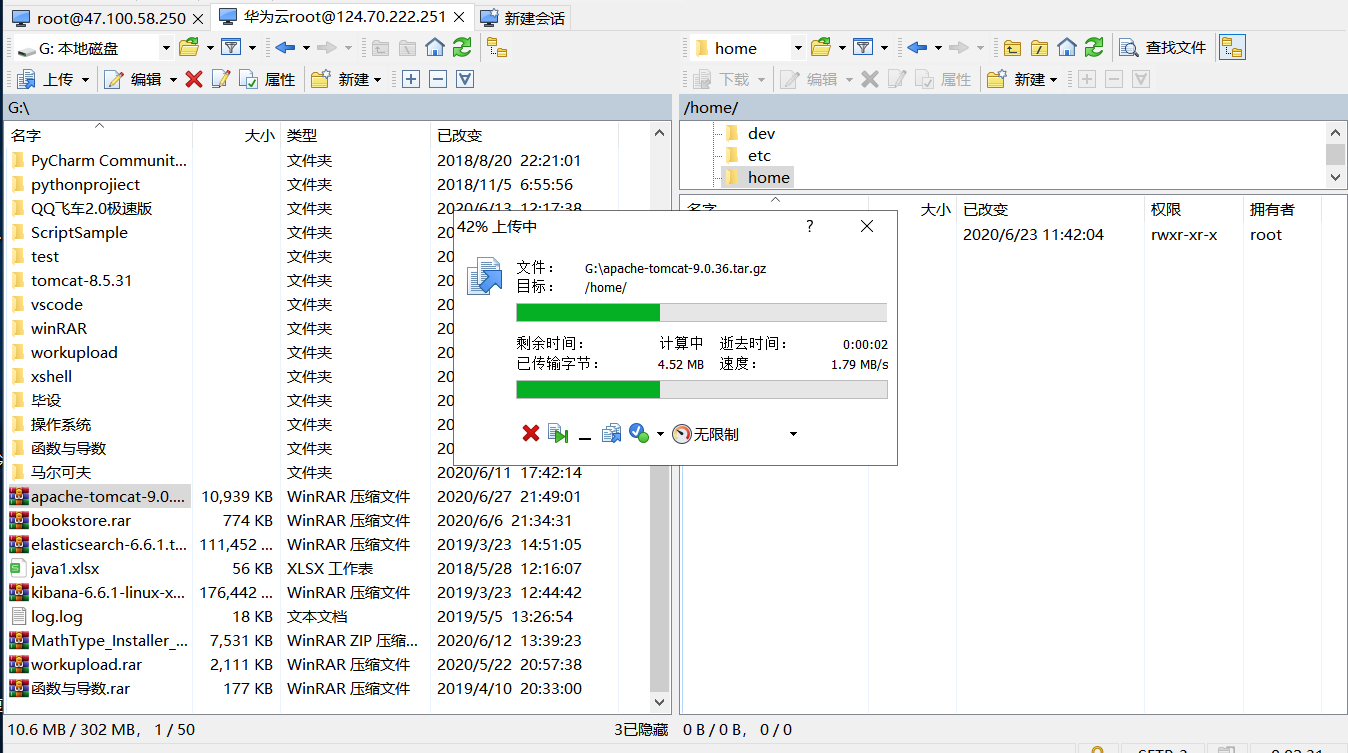Screen dimensions: 1348x753
Task: Click the help question mark in upload dialog
Action: (x=810, y=227)
